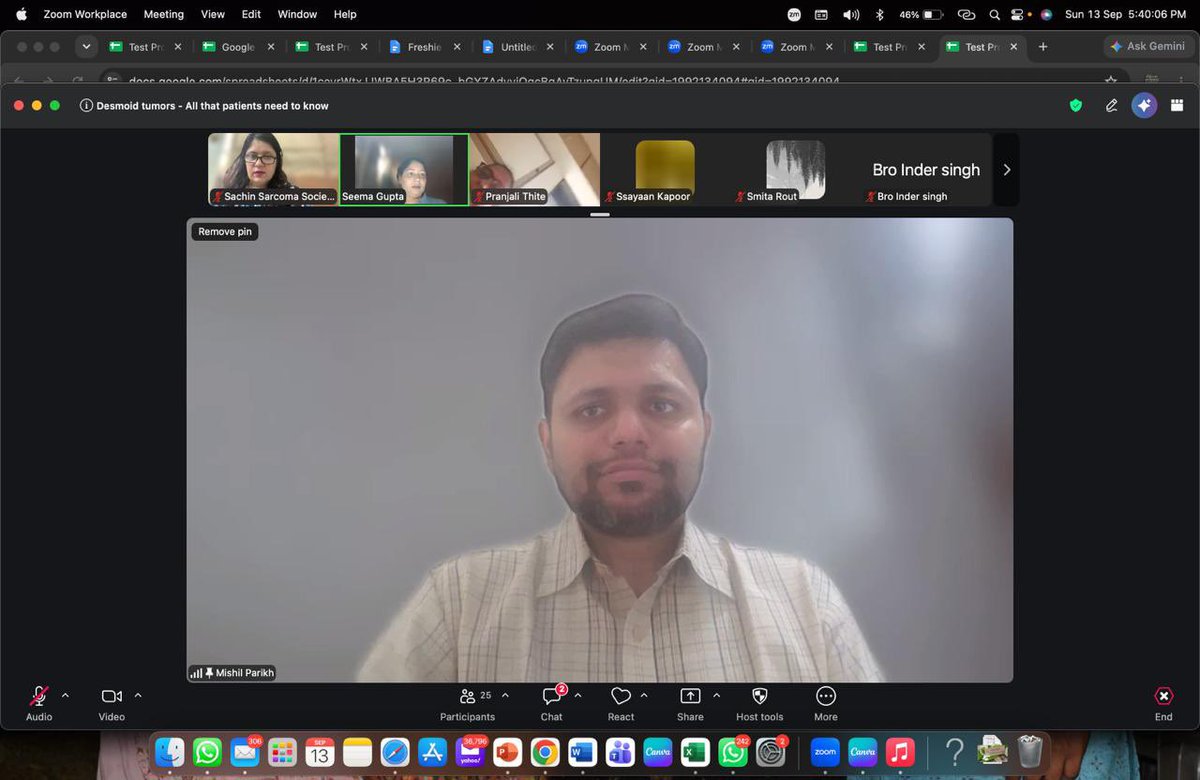The width and height of the screenshot is (1200, 780).
Task: Show next participants with gallery arrow
Action: click(1006, 170)
